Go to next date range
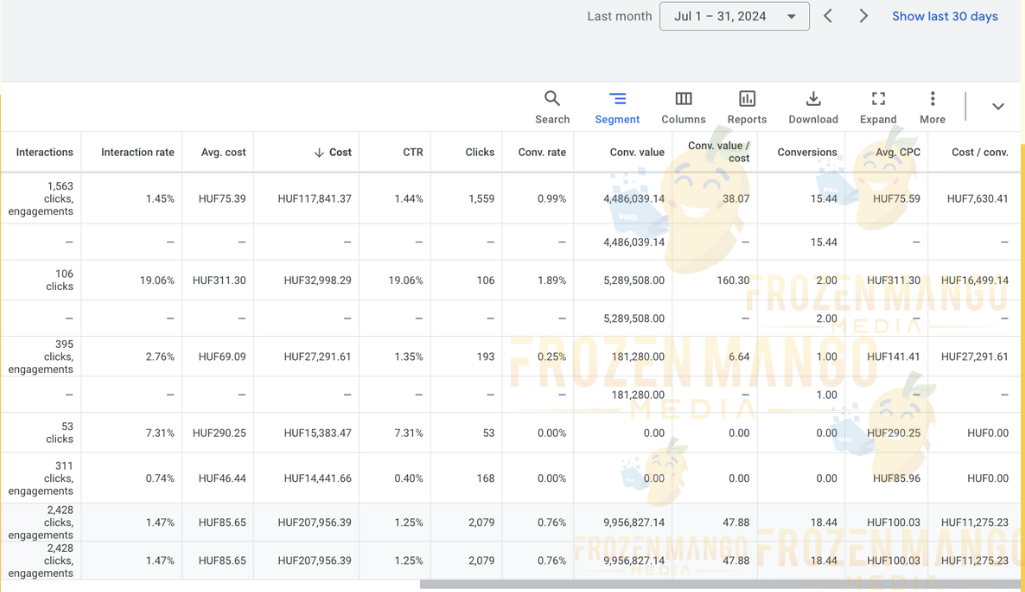 (864, 16)
